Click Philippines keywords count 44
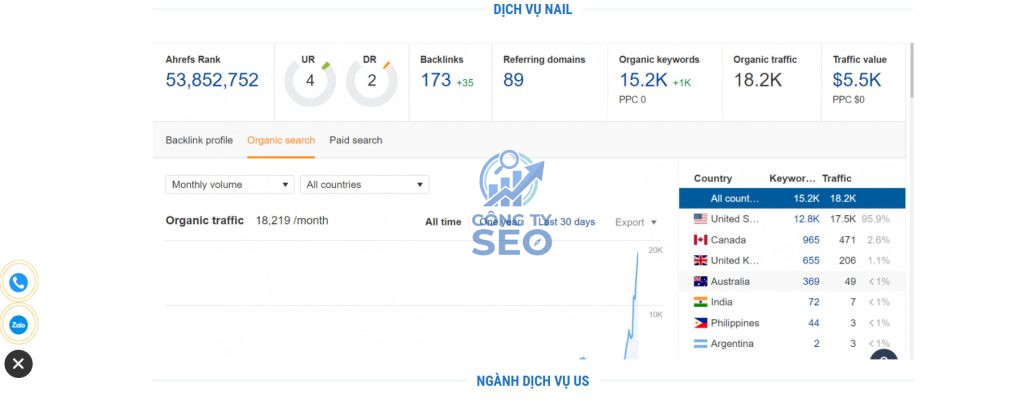The height and width of the screenshot is (414, 1024). [x=814, y=323]
